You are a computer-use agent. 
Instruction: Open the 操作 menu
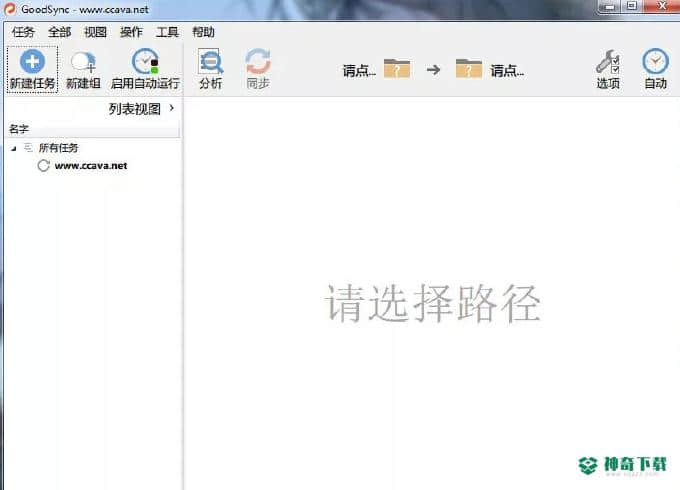pyautogui.click(x=131, y=32)
